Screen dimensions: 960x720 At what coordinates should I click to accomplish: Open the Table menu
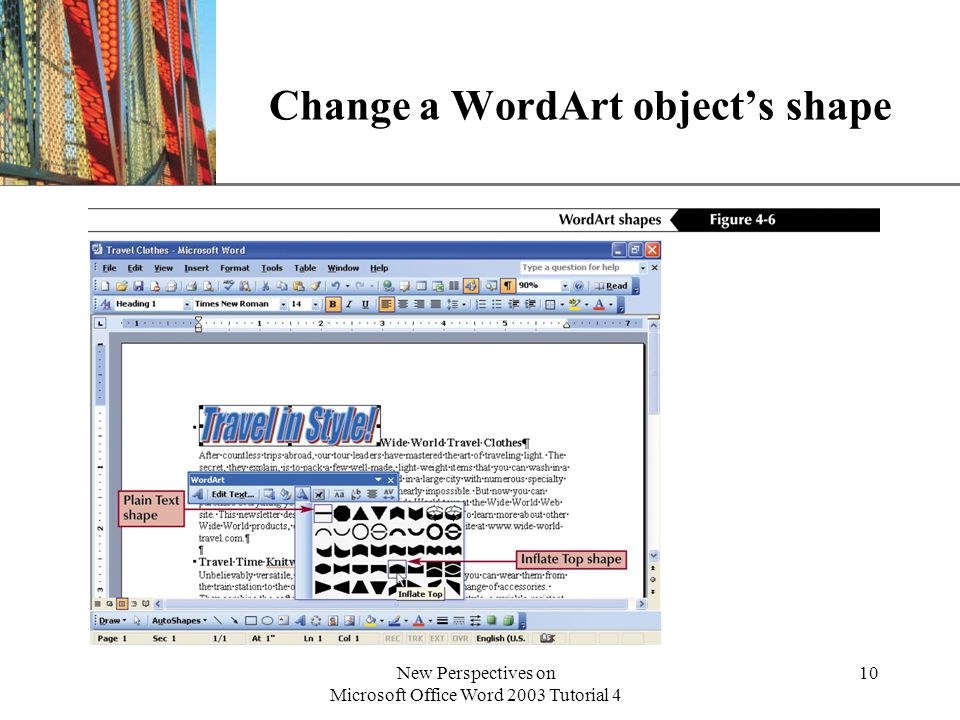coord(305,268)
